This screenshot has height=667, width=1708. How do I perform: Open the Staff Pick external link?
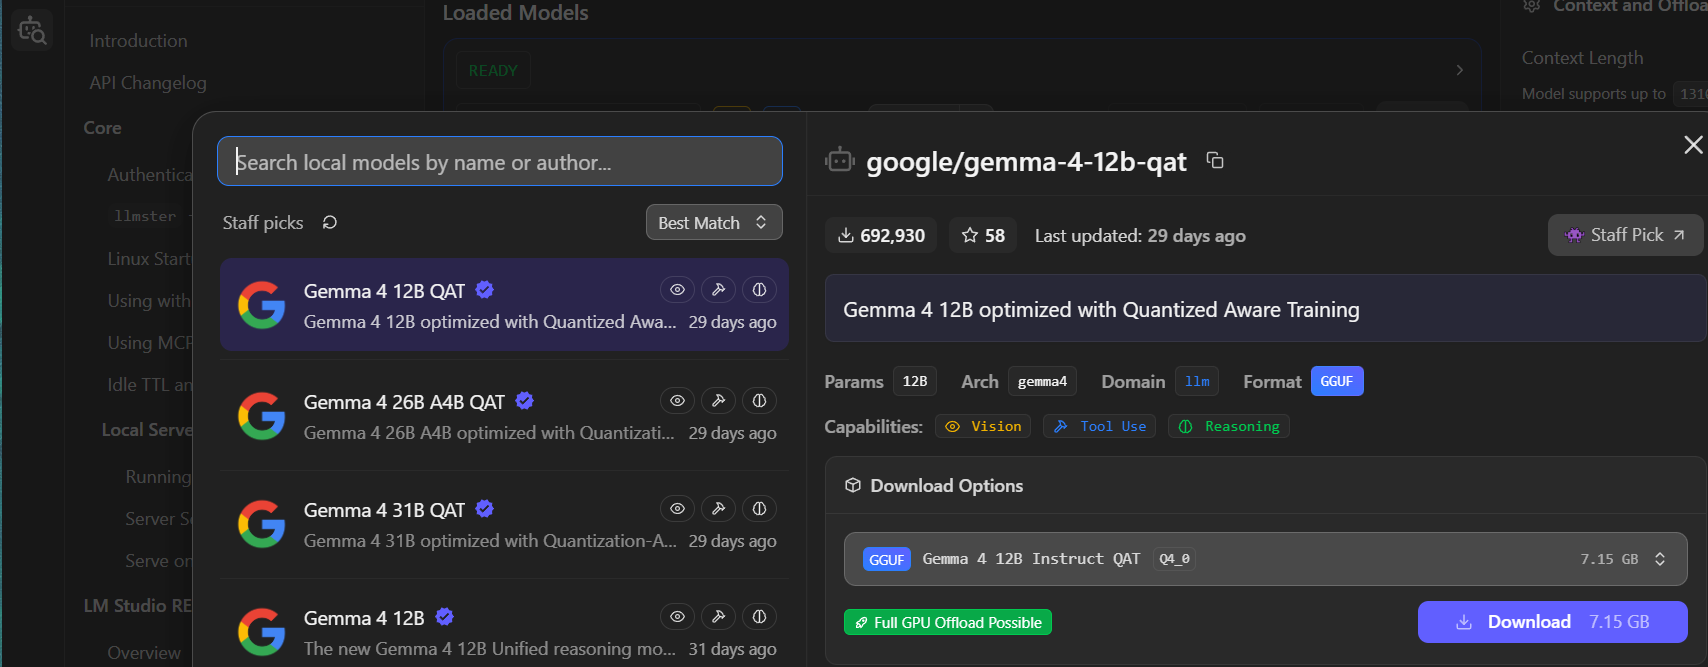(x=1625, y=235)
